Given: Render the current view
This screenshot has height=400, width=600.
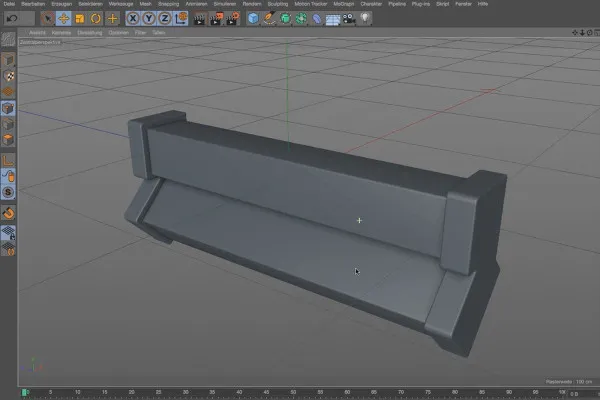Looking at the screenshot, I should [x=199, y=19].
